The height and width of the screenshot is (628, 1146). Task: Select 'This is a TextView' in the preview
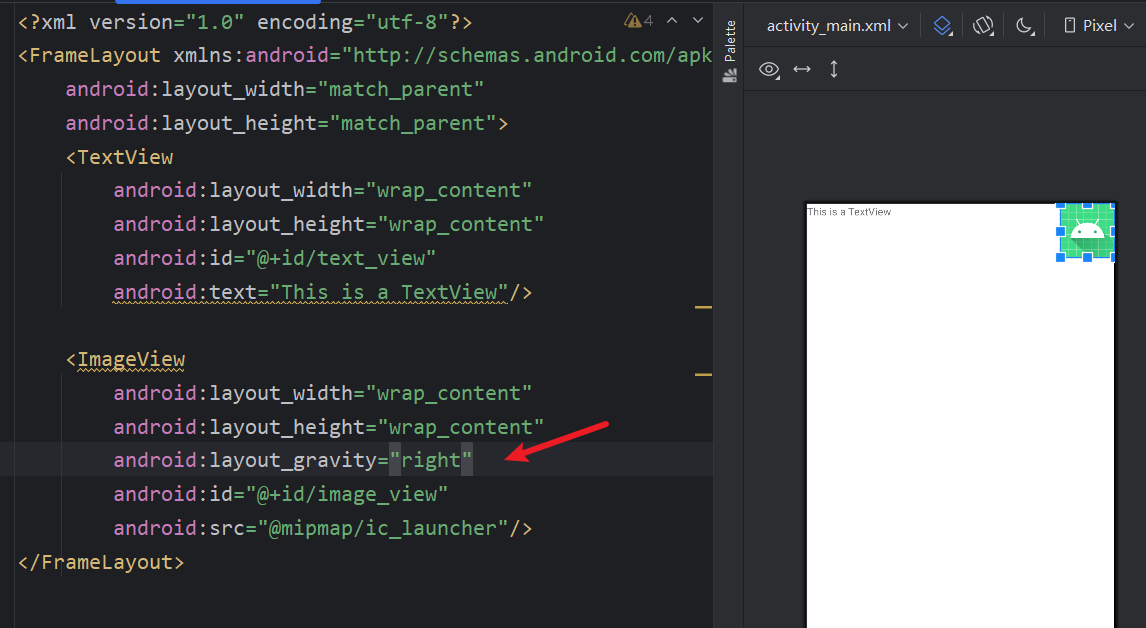(849, 212)
